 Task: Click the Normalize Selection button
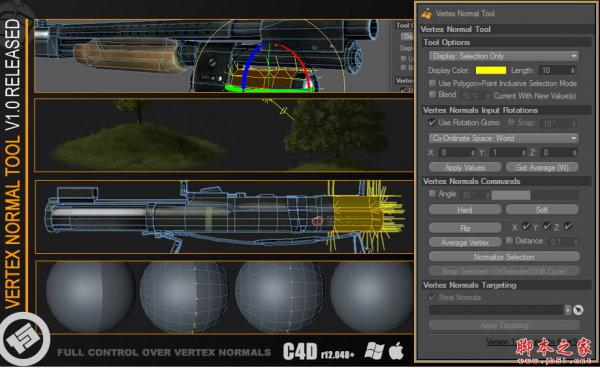tap(504, 257)
